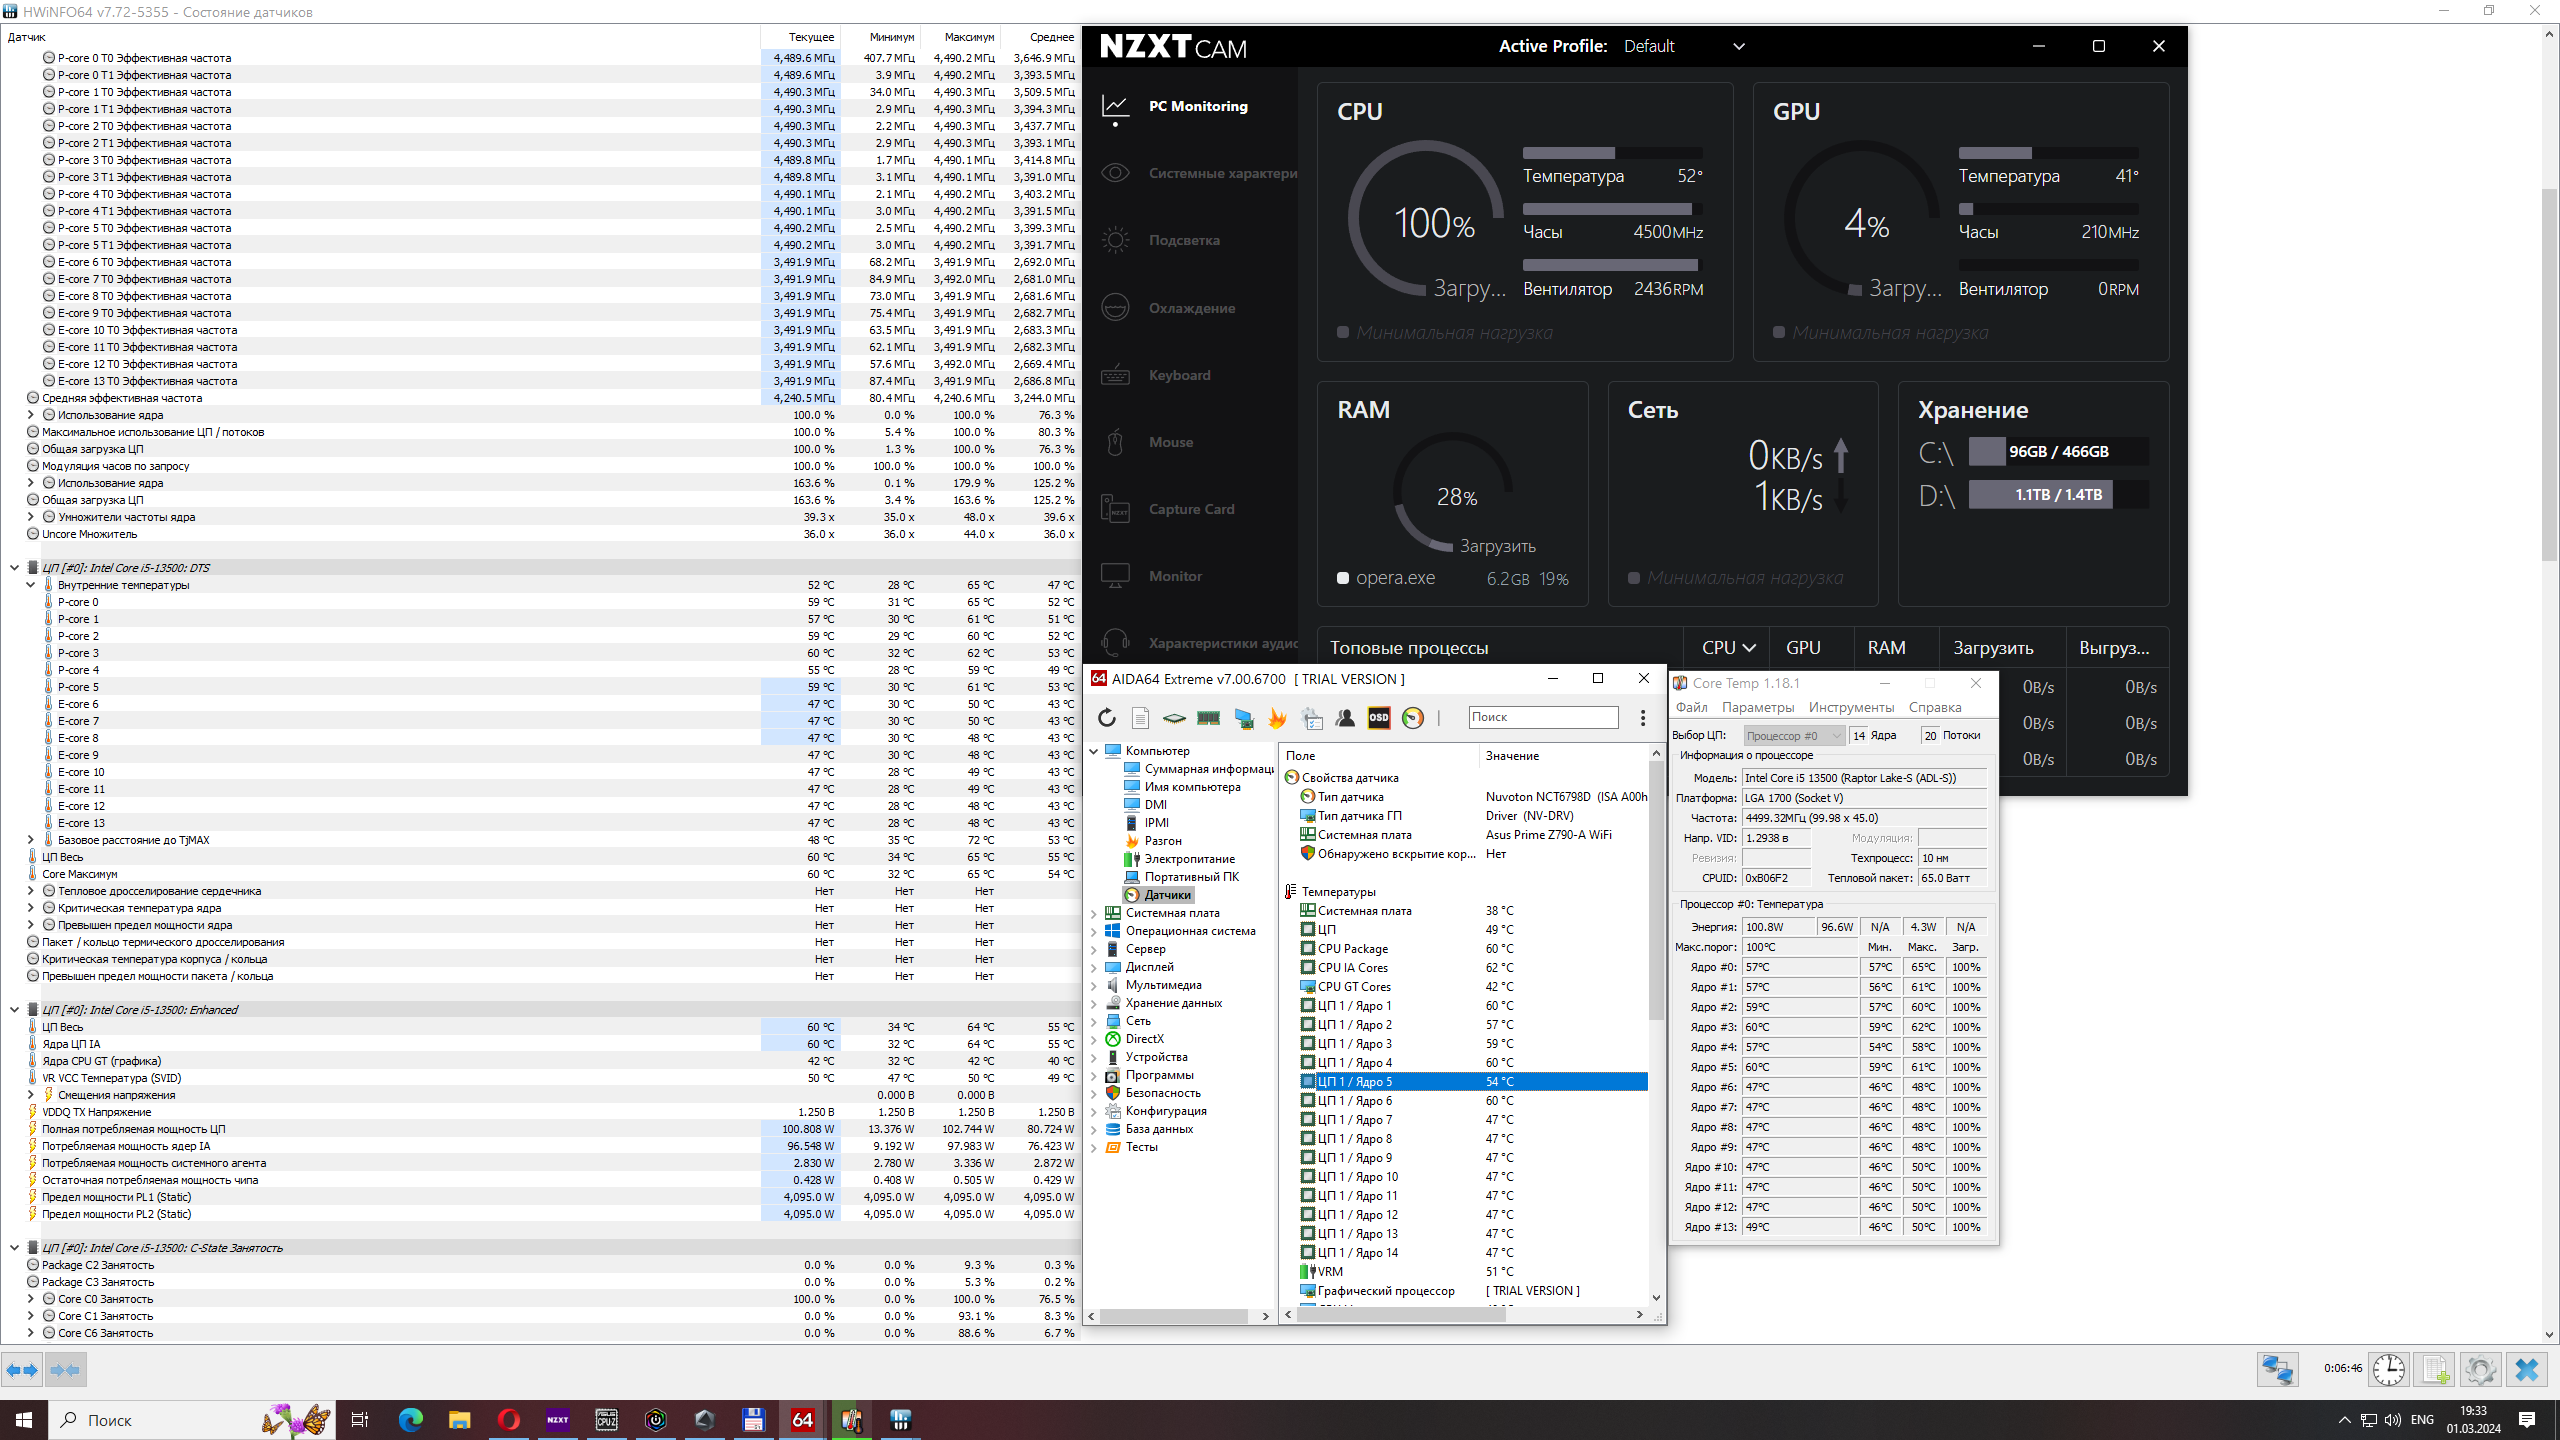
Task: Open 'Инструменты' menu in Core Temp
Action: [1851, 707]
